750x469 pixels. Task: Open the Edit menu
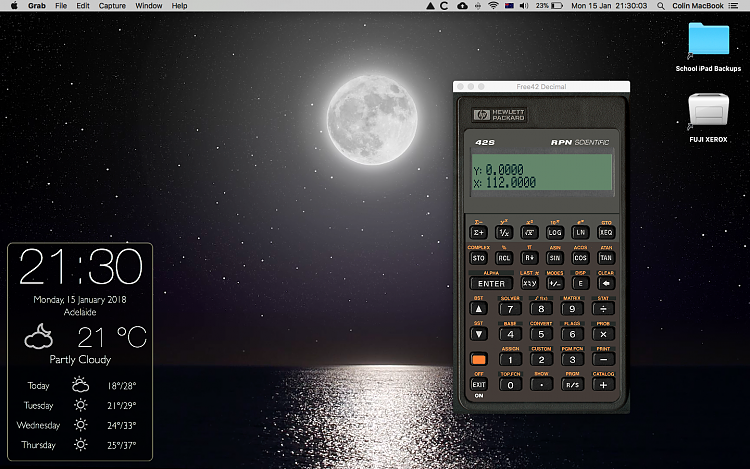83,6
